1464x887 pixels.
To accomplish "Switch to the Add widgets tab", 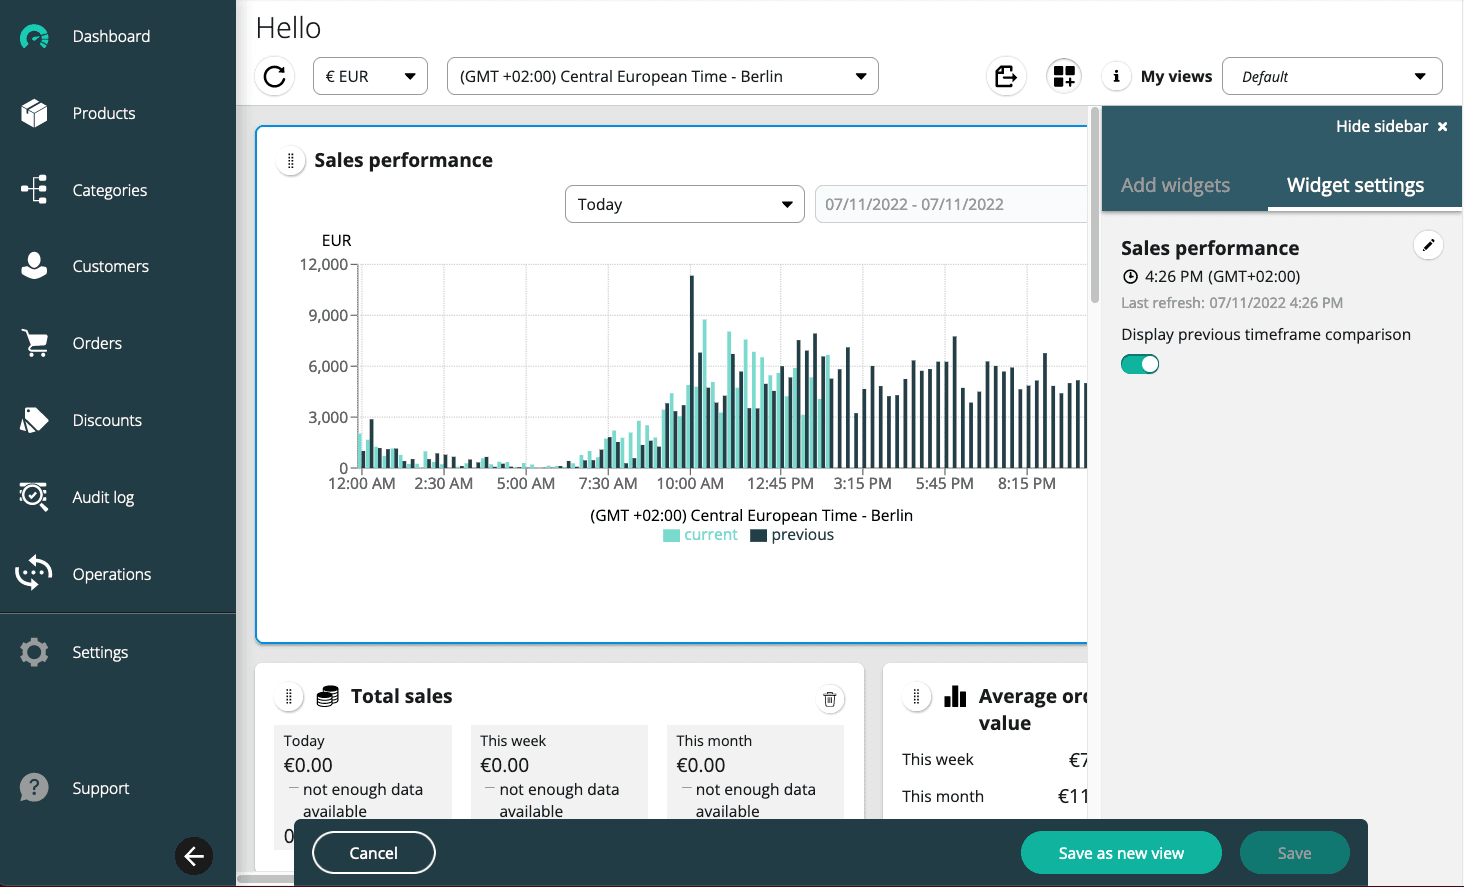I will (x=1176, y=185).
